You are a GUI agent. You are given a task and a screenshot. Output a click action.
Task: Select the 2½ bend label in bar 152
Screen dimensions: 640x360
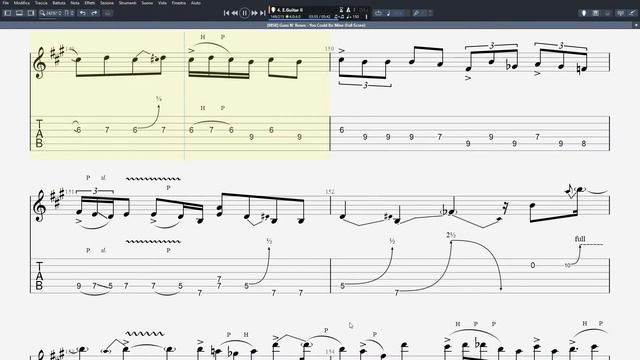pos(451,236)
